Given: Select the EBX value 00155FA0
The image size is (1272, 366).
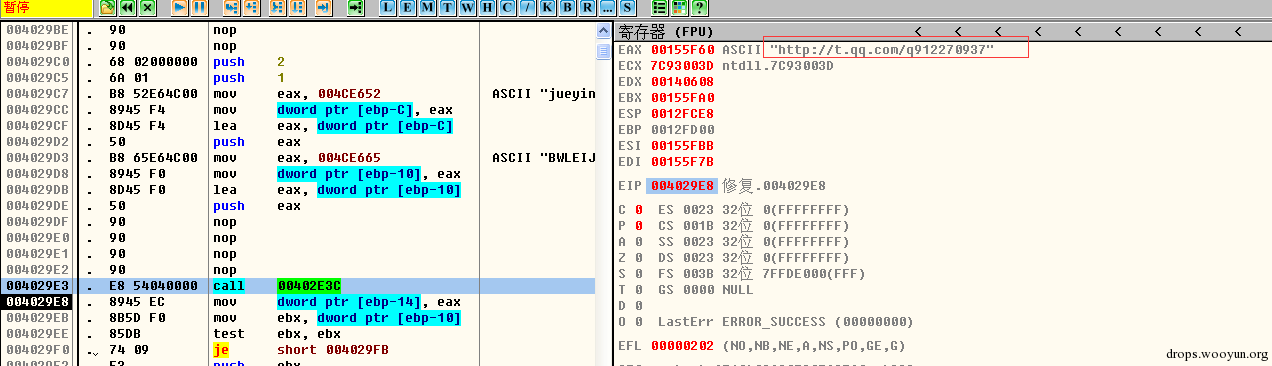Looking at the screenshot, I should [683, 97].
